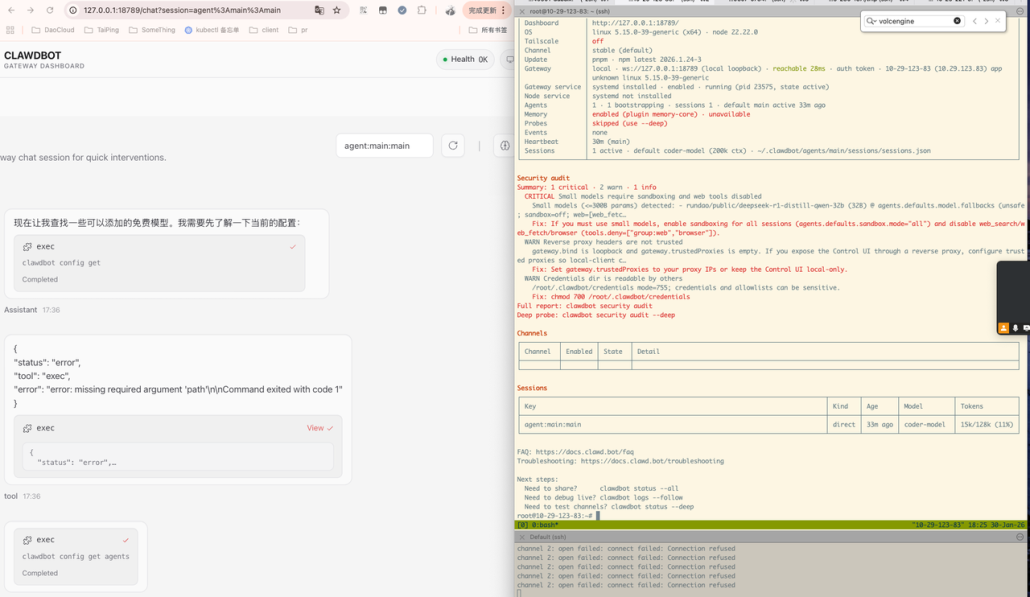
Task: Go to next search match in terminal
Action: [986, 21]
